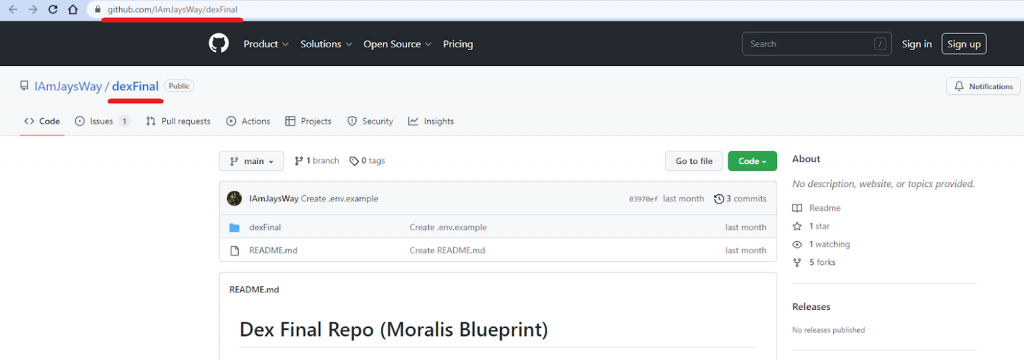The image size is (1024, 360).
Task: Open the Solutions dropdown menu
Action: coord(326,44)
